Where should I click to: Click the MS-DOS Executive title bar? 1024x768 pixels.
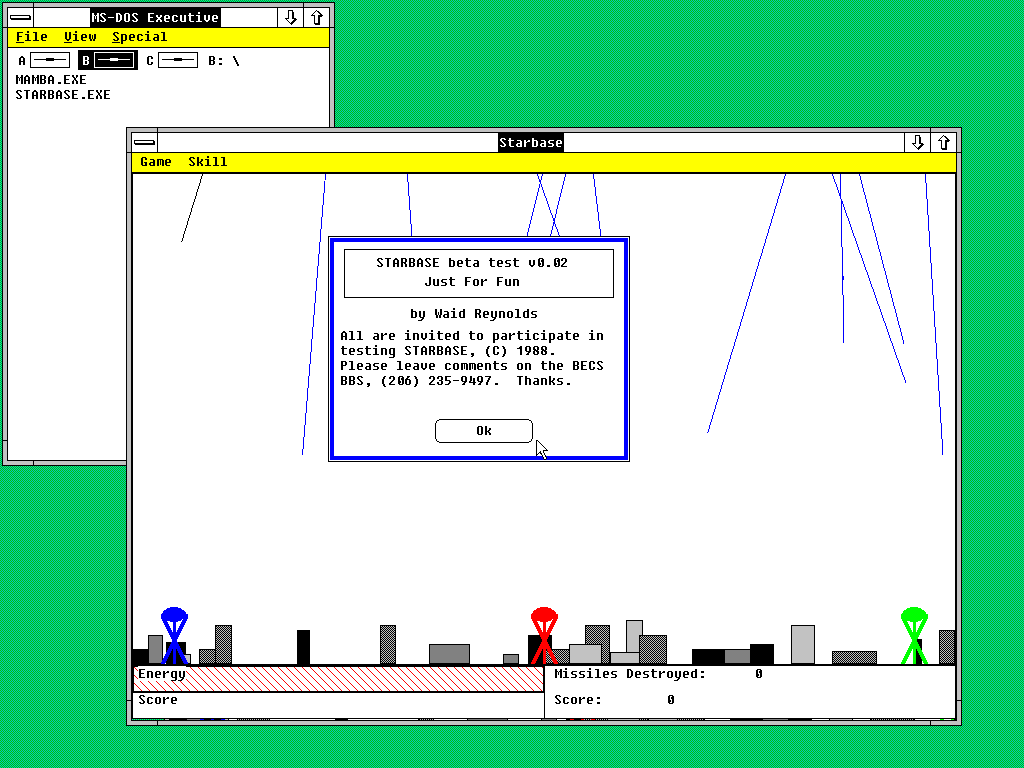pyautogui.click(x=155, y=18)
